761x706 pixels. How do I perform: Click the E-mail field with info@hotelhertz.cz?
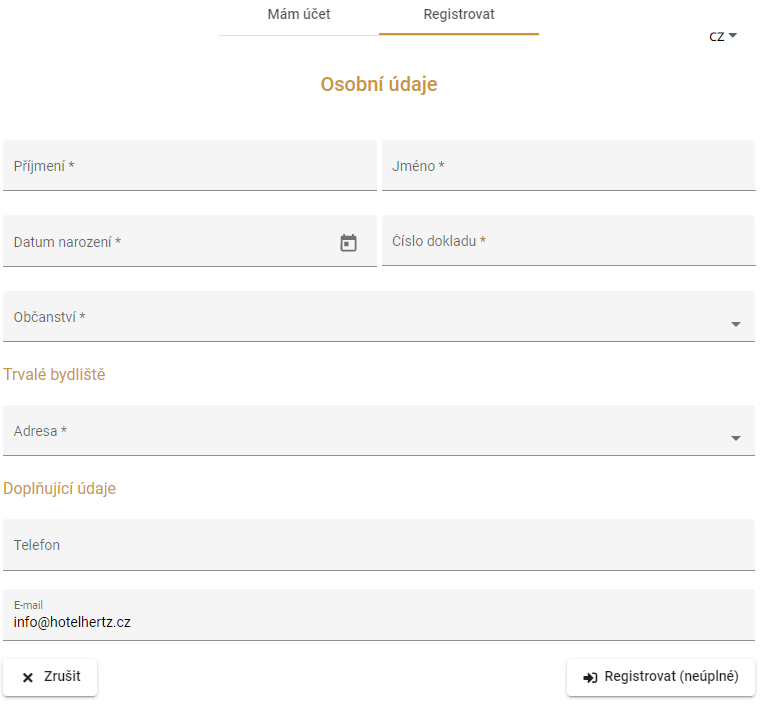pos(379,615)
